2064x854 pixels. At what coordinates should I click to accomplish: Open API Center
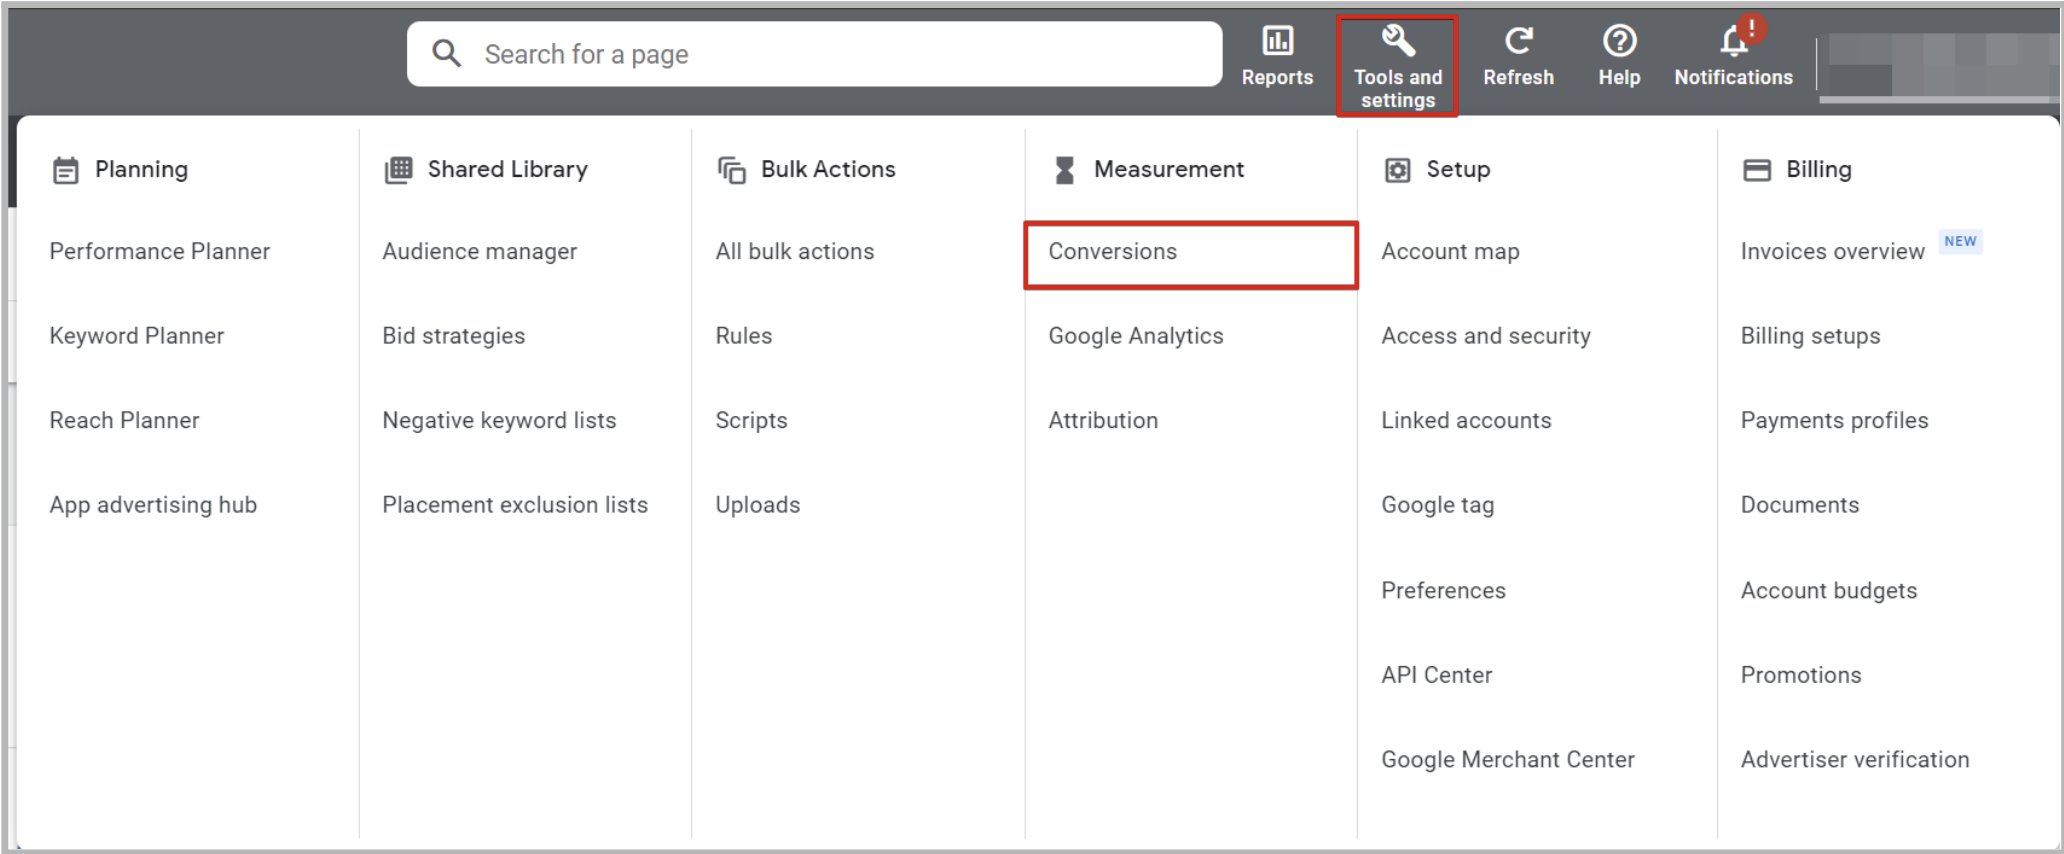[x=1437, y=675]
